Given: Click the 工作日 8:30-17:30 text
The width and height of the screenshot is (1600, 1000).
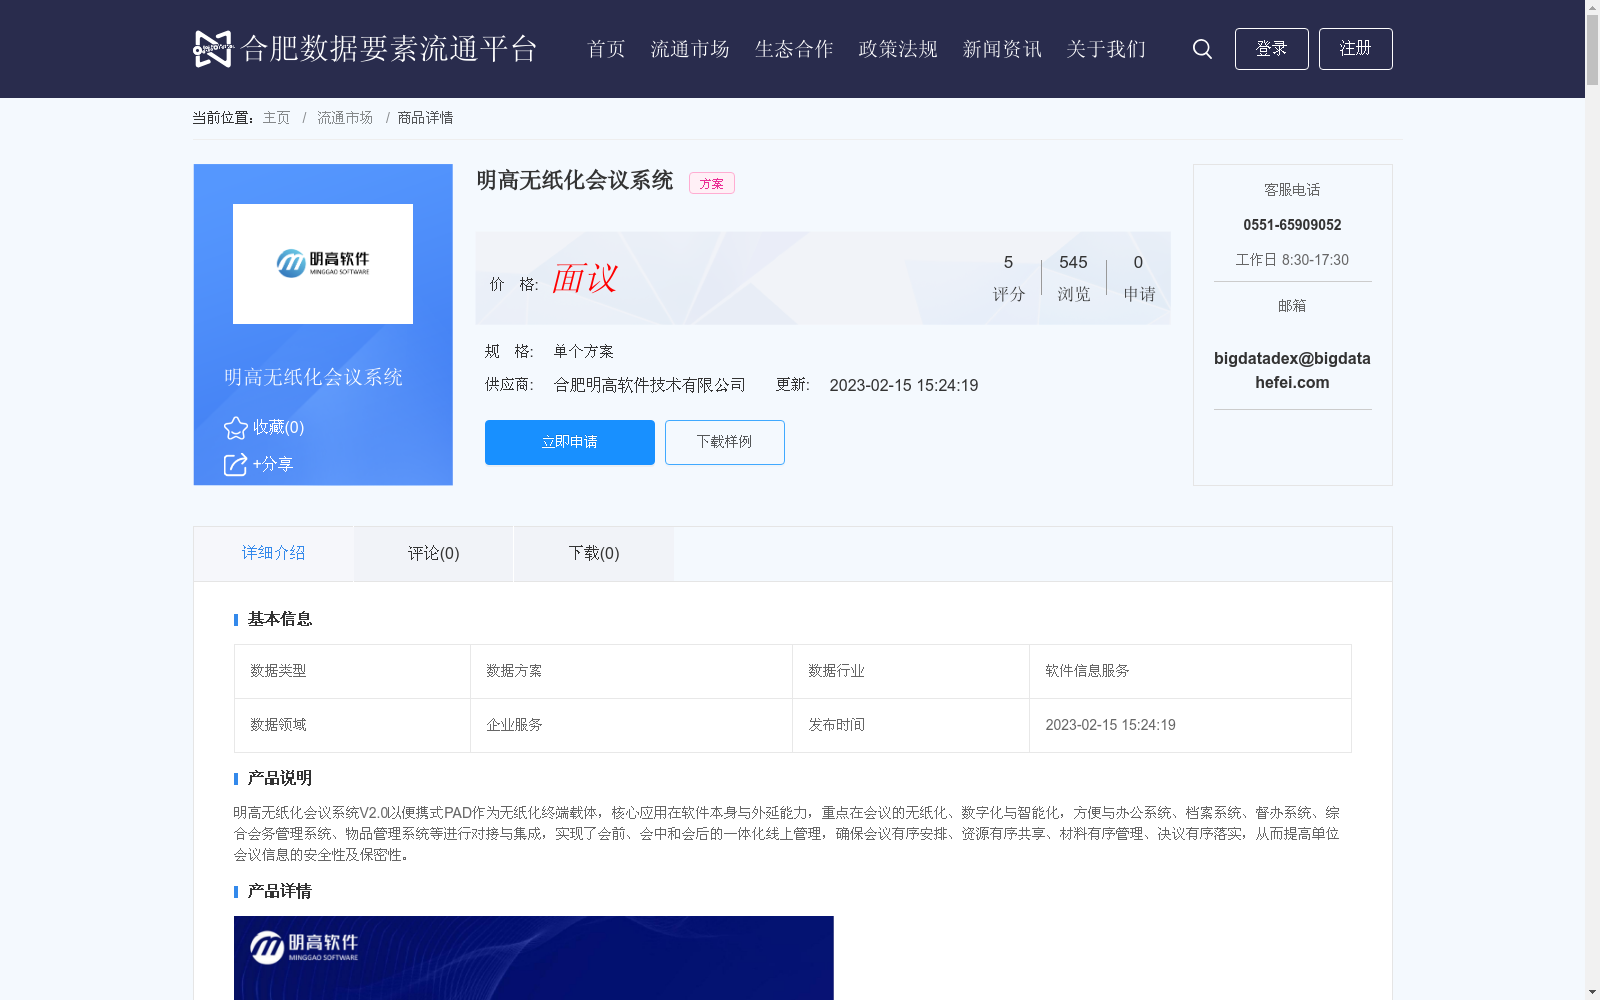Looking at the screenshot, I should (1292, 260).
